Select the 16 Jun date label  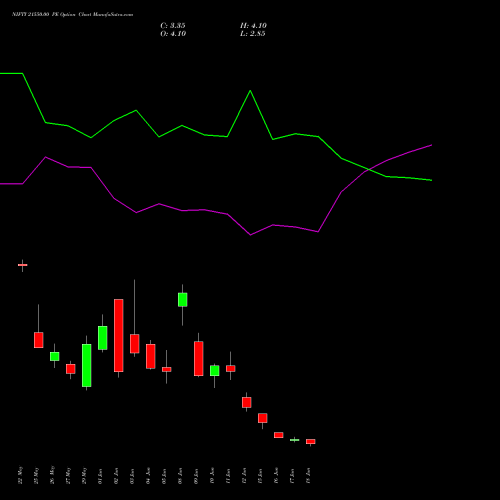coord(276,476)
